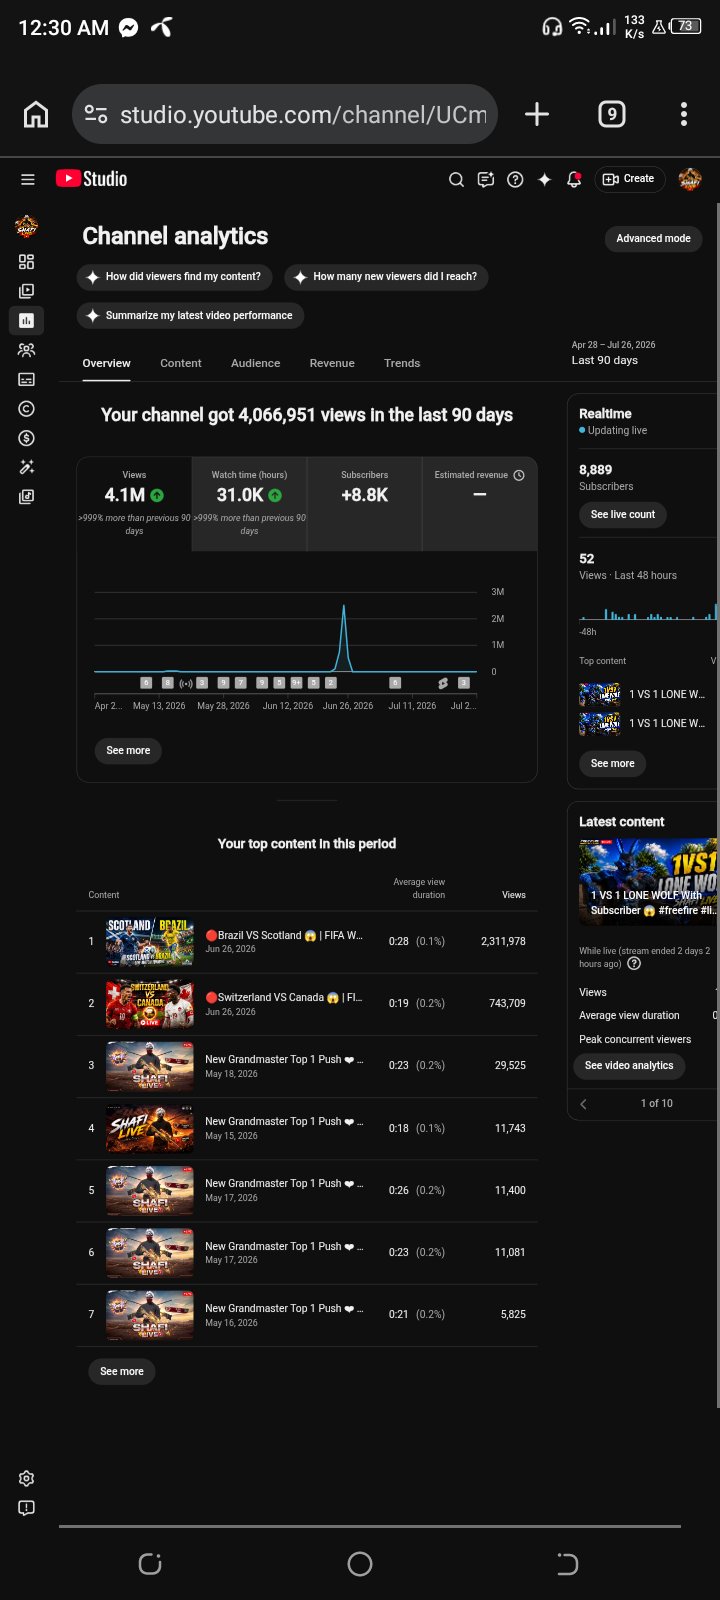Image resolution: width=720 pixels, height=1600 pixels.
Task: Click Brazil VS Scotland thumbnail
Action: pos(150,942)
